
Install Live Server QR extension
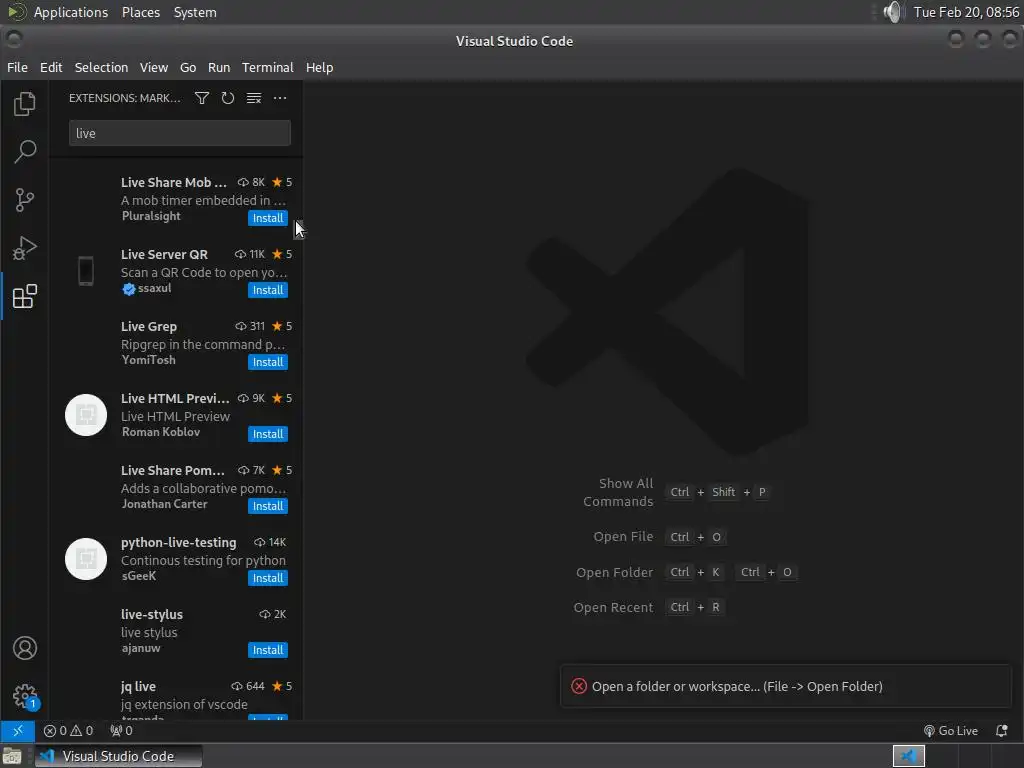(x=268, y=290)
